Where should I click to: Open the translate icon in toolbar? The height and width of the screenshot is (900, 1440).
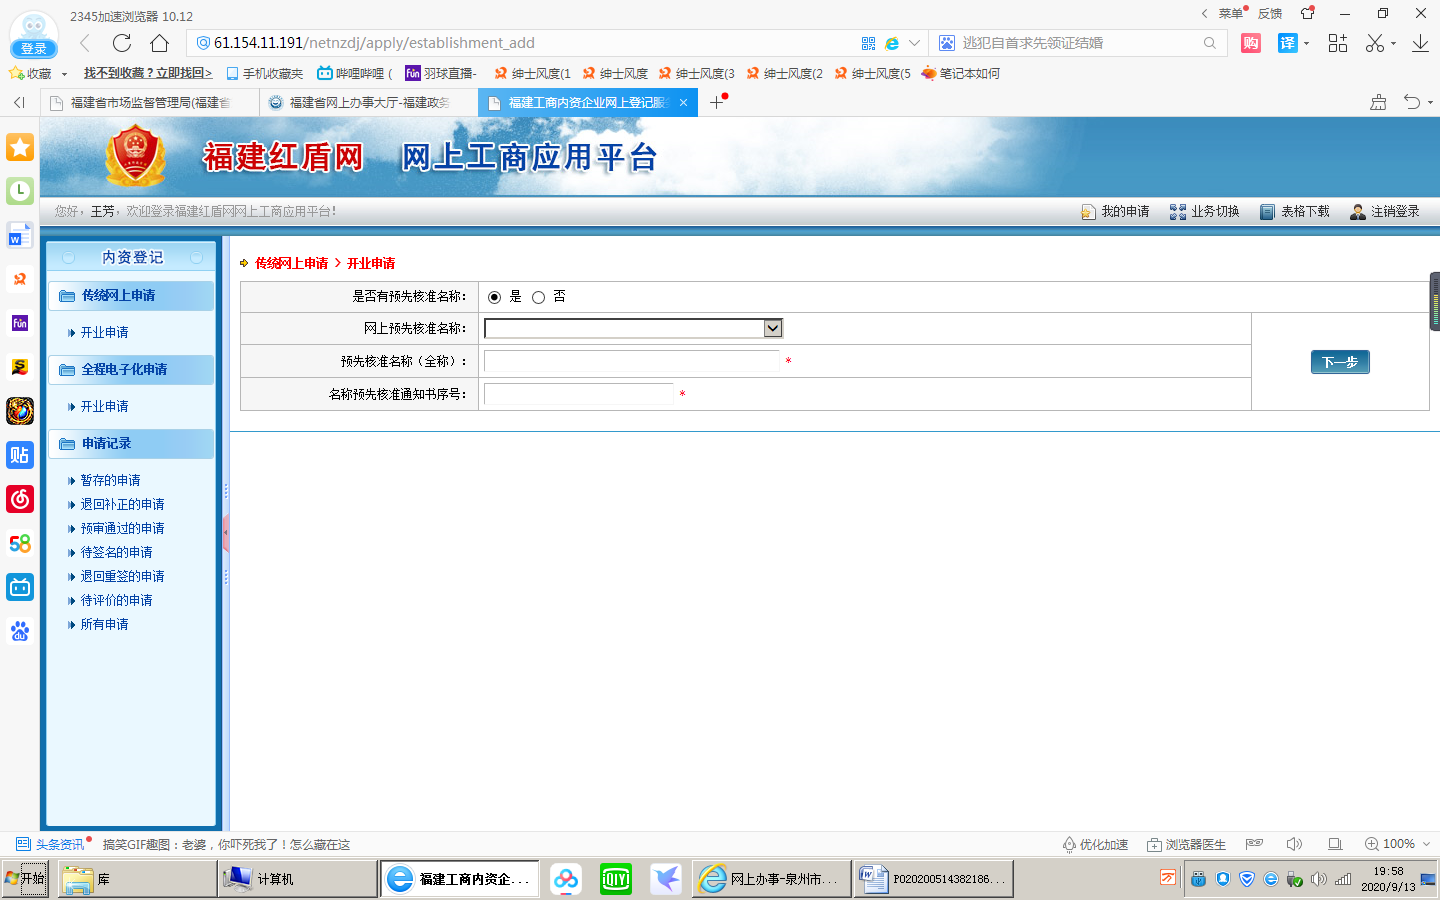pyautogui.click(x=1287, y=43)
